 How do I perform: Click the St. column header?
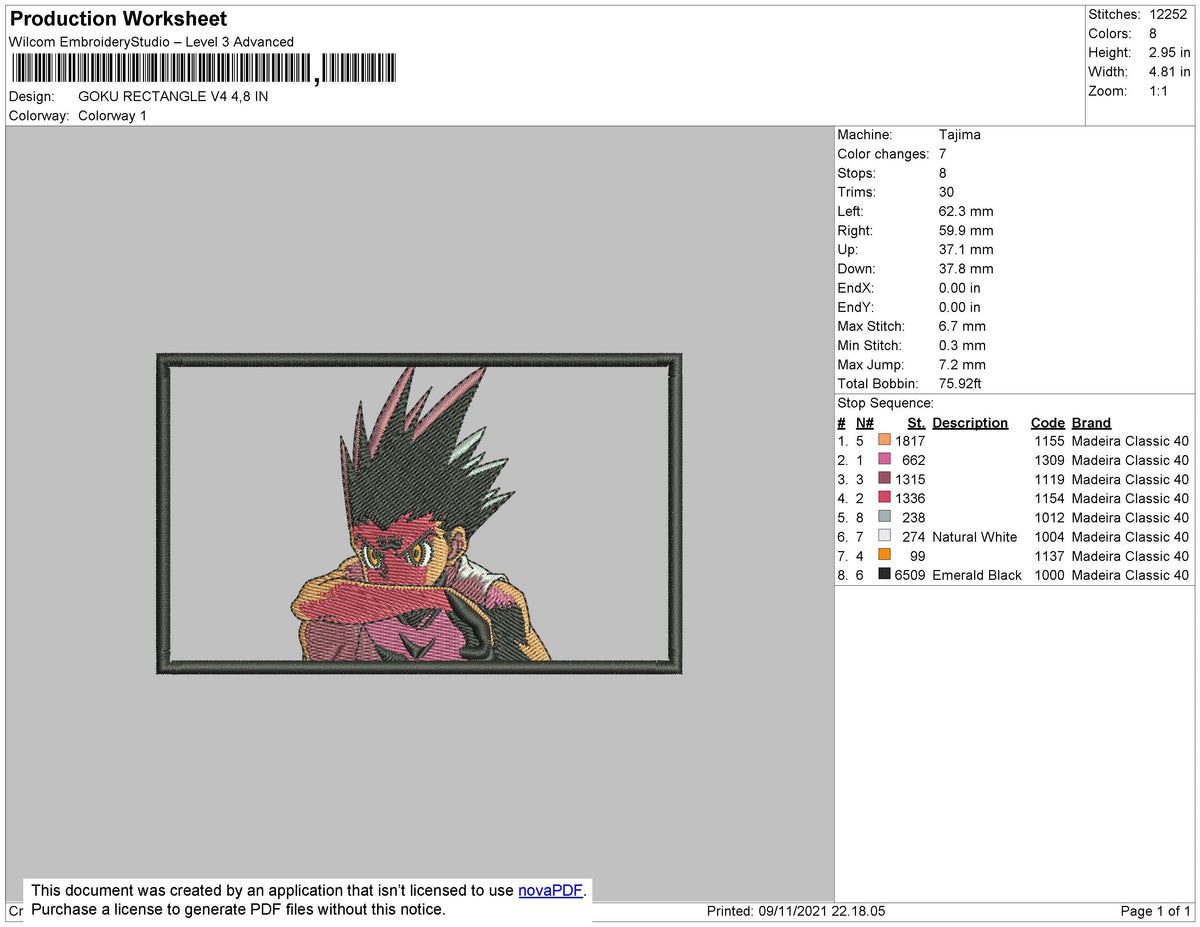pos(916,422)
